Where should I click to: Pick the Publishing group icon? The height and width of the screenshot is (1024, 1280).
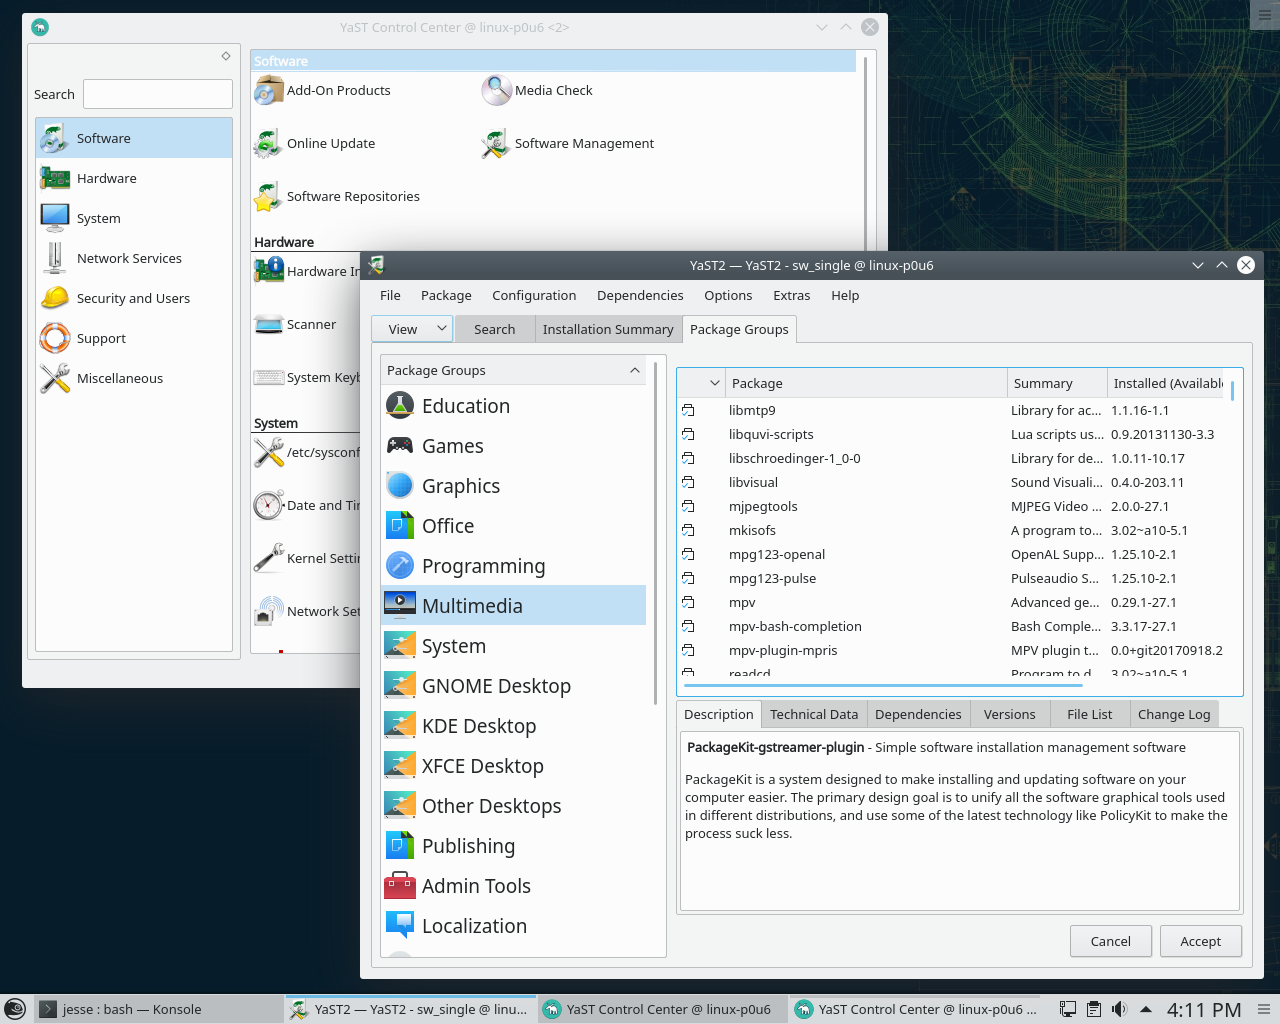(x=400, y=846)
